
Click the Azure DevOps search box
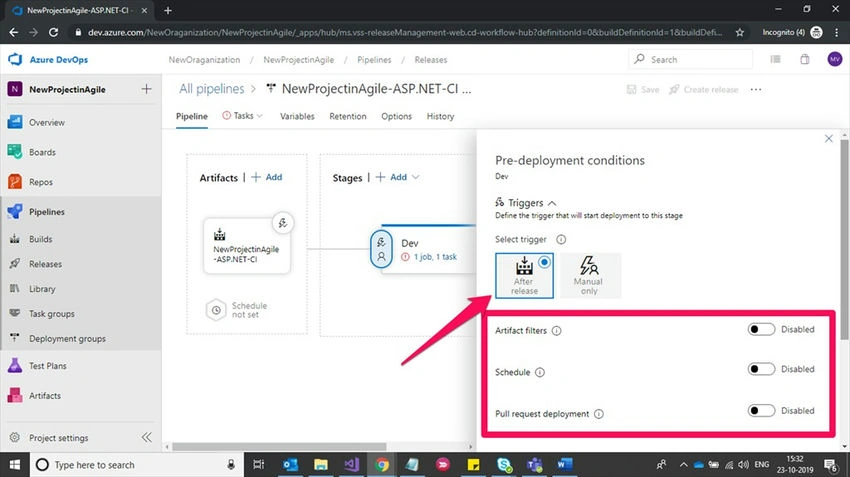pos(691,59)
